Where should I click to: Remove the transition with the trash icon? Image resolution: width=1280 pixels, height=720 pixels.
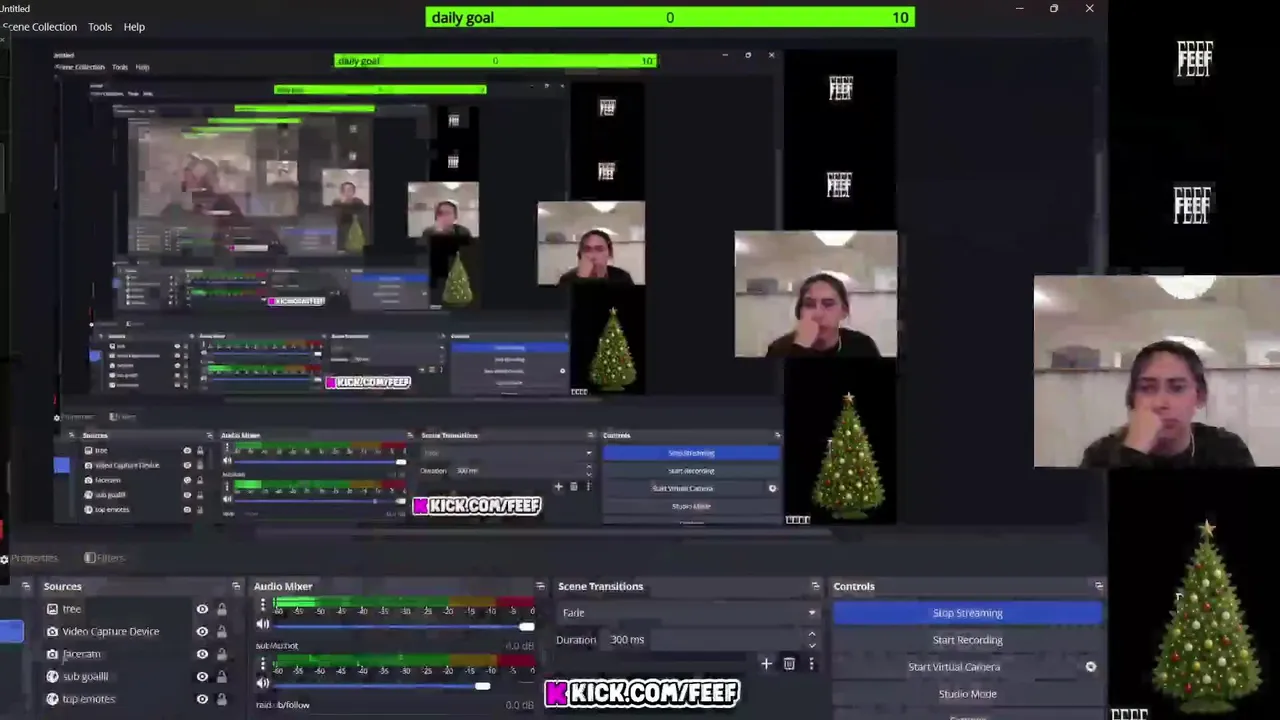coord(789,664)
